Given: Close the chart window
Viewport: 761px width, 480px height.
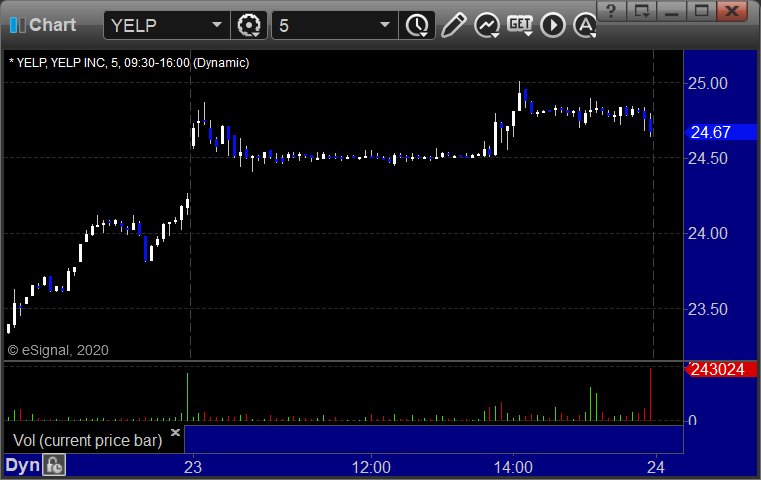Looking at the screenshot, I should point(732,10).
